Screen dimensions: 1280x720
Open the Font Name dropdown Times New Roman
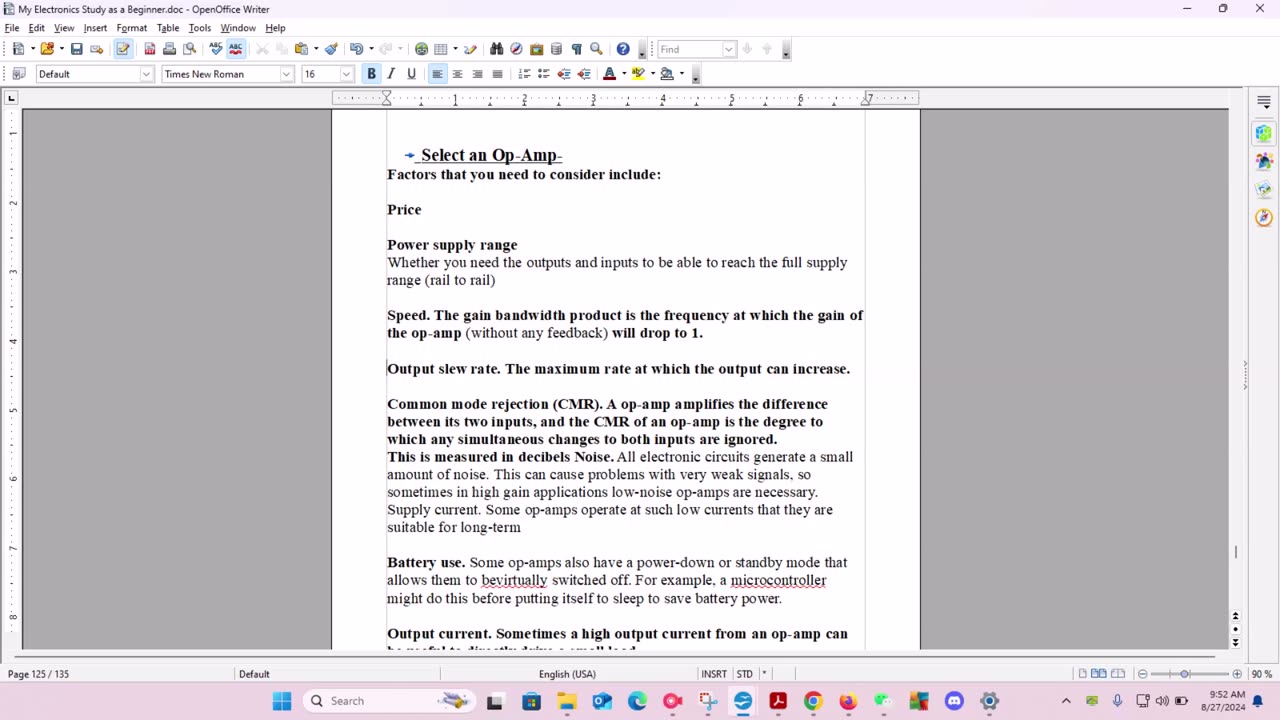[286, 74]
